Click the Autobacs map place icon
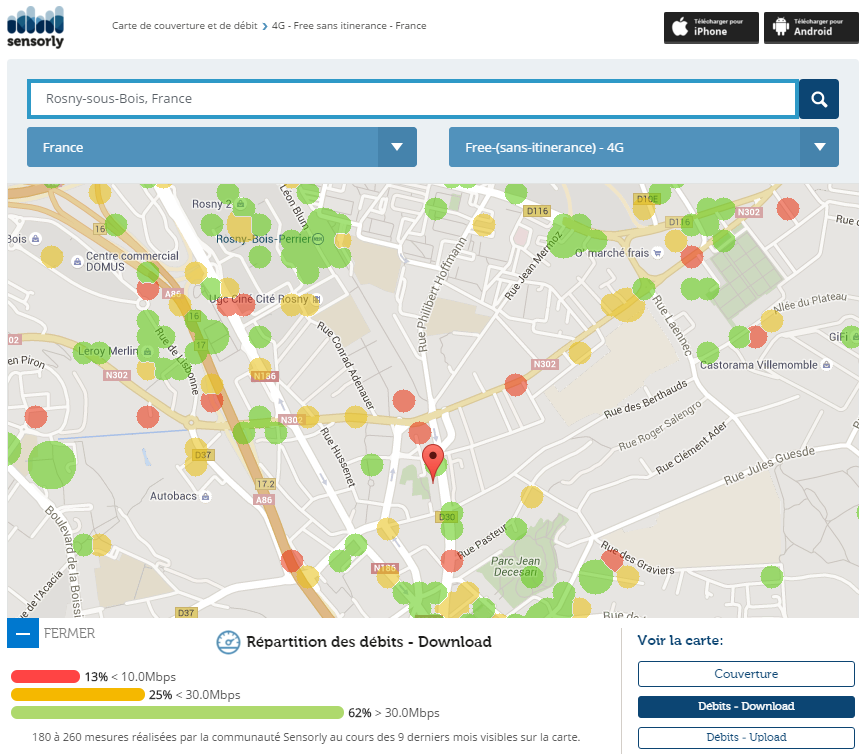864x755 pixels. click(205, 496)
